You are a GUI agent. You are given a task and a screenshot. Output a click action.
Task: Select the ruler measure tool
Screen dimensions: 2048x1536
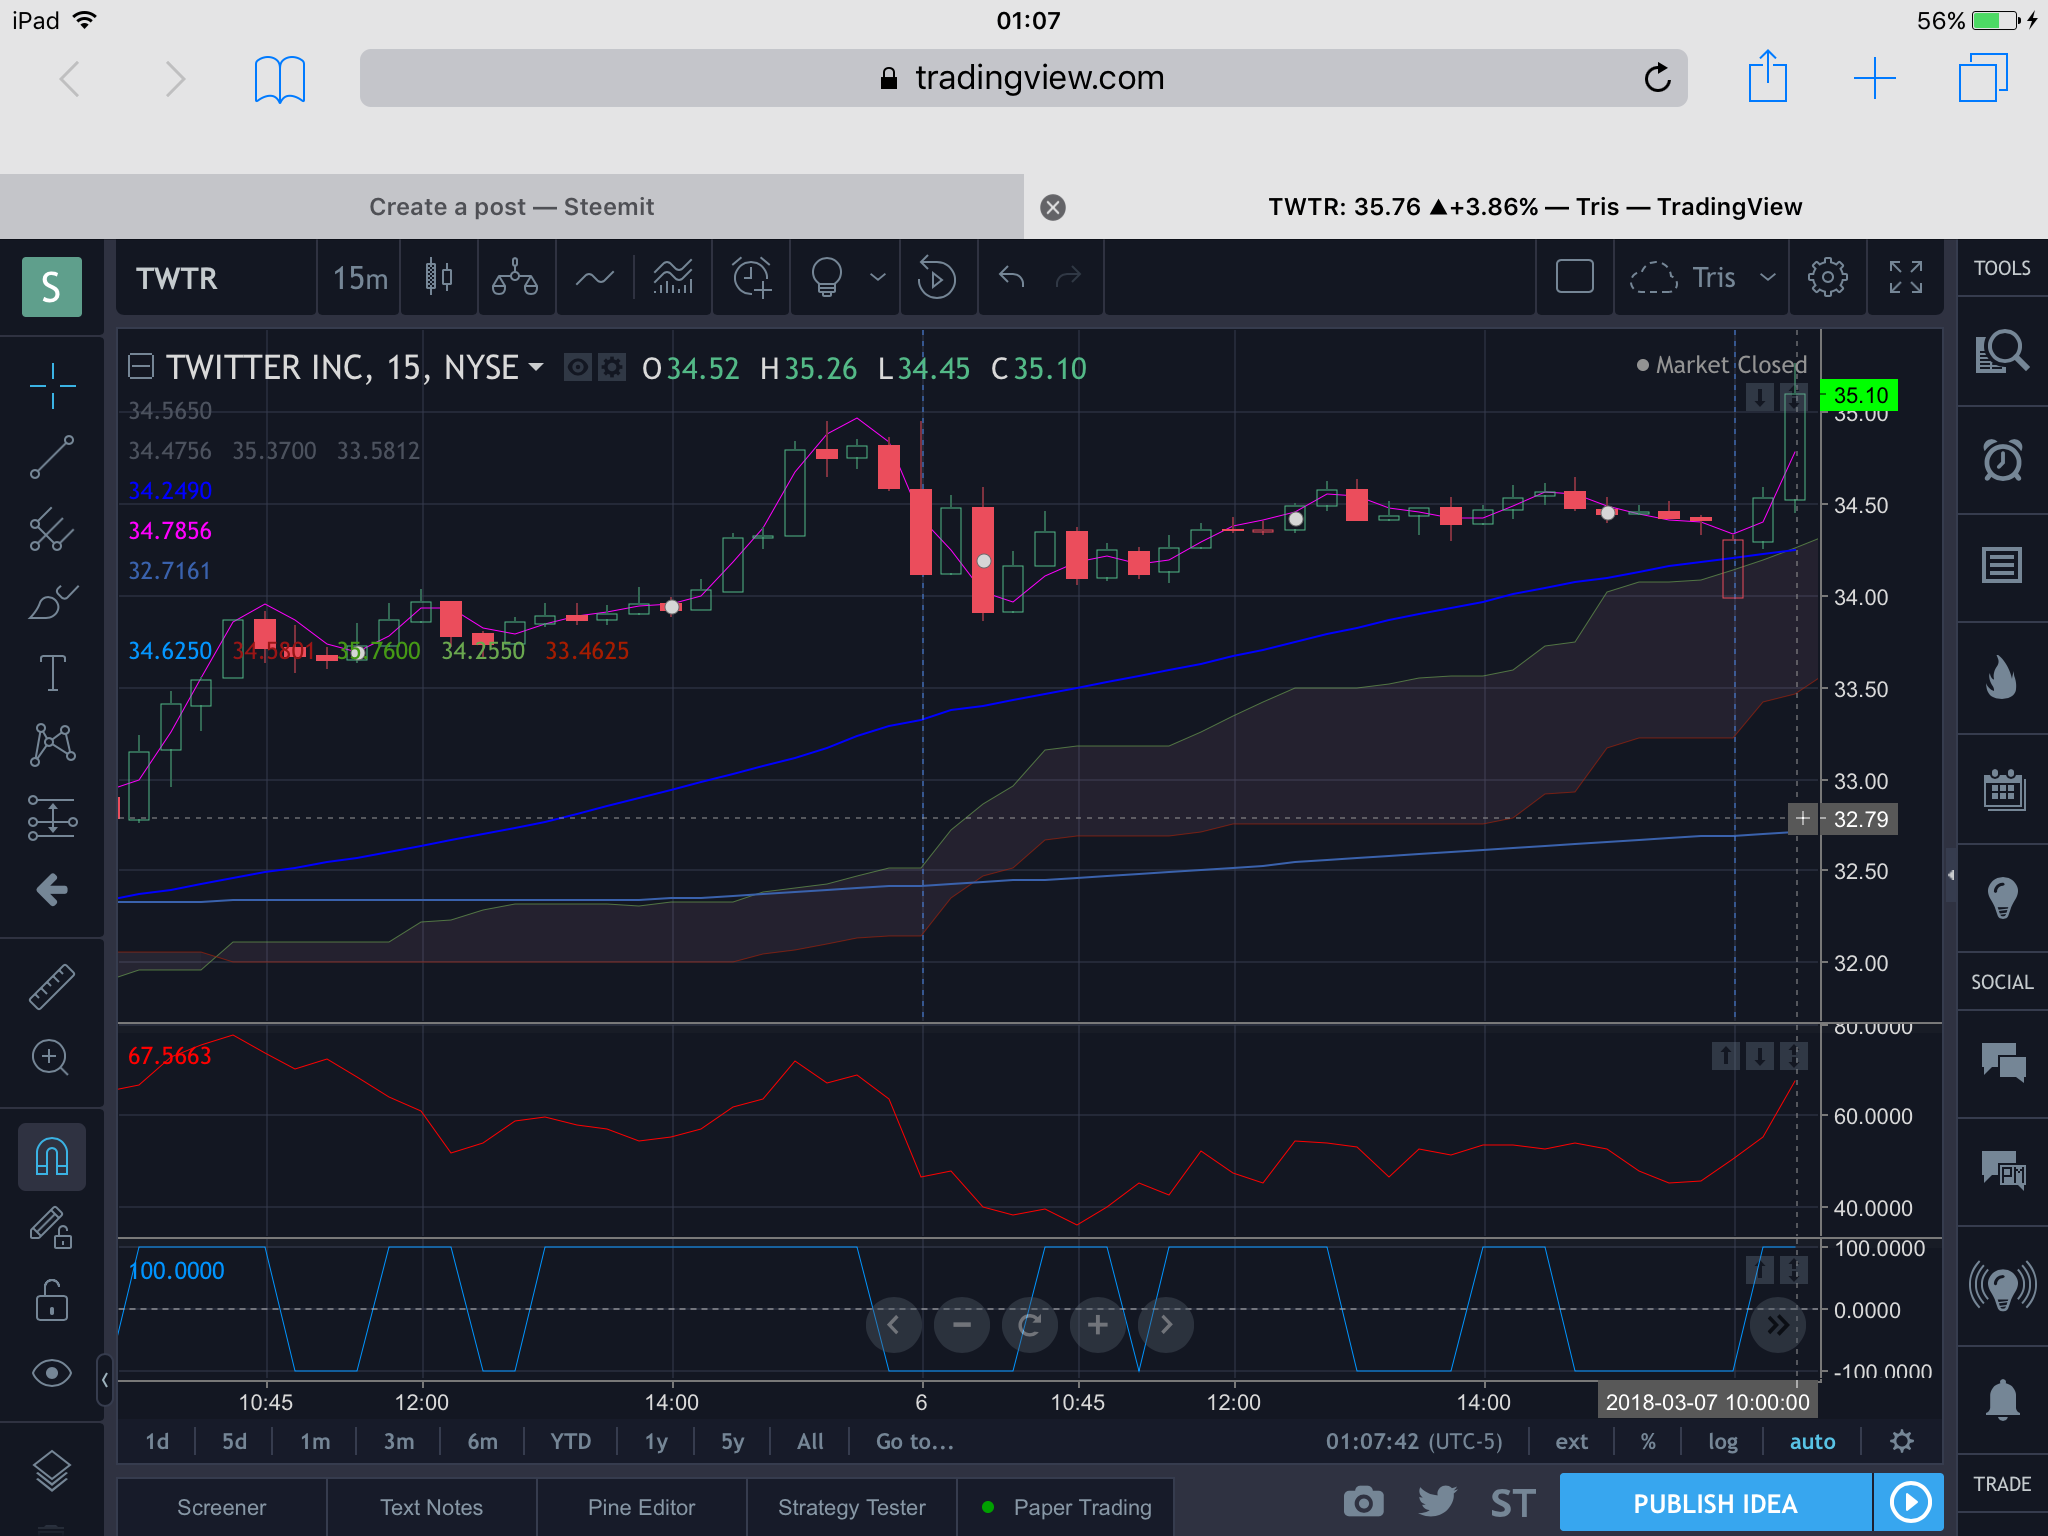pos(52,985)
